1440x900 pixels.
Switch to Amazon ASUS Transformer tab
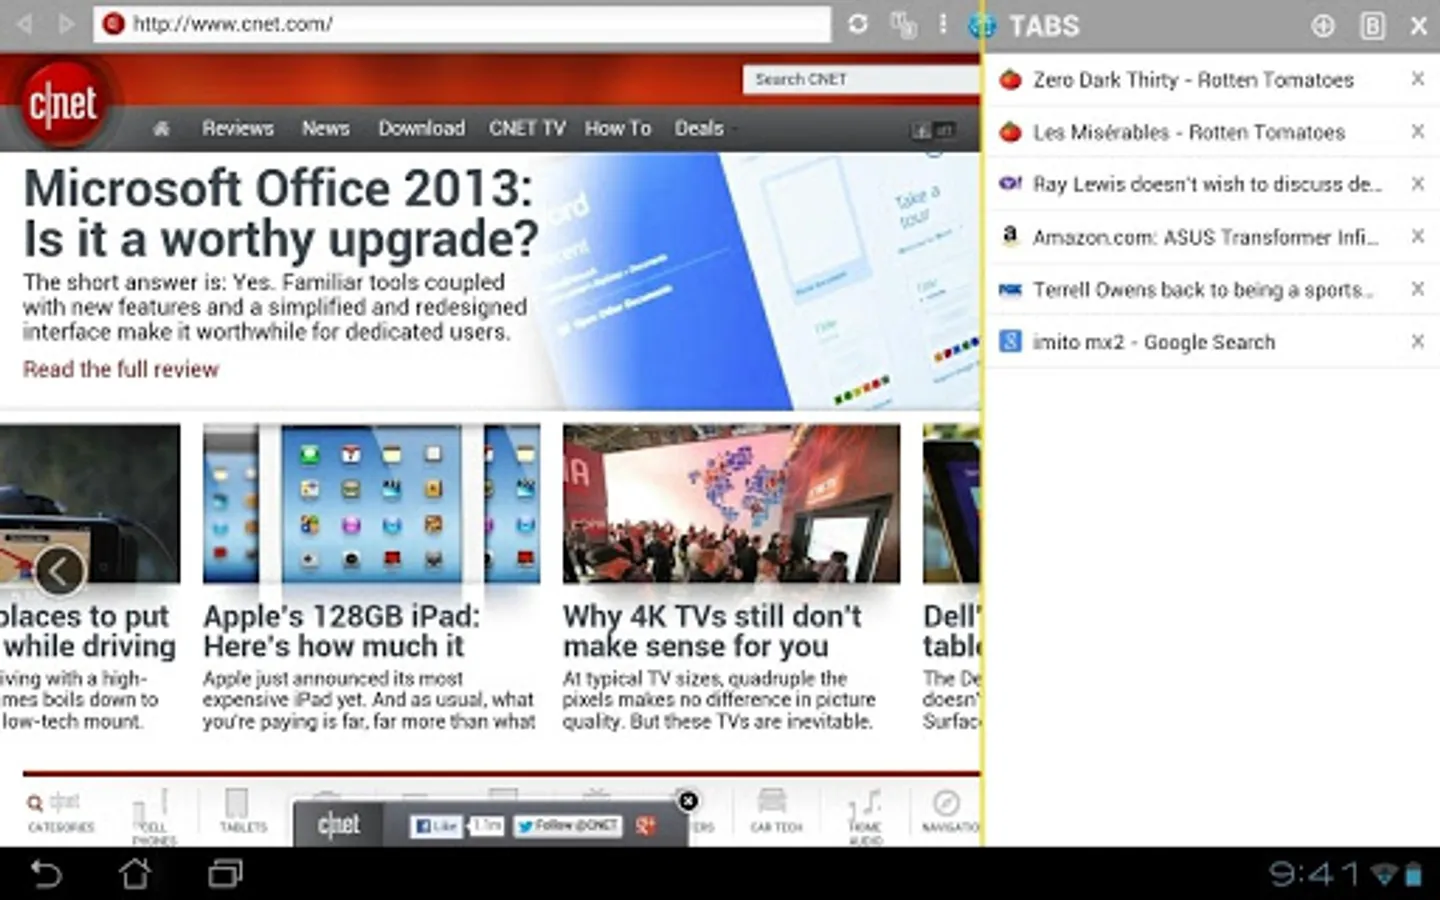point(1205,237)
